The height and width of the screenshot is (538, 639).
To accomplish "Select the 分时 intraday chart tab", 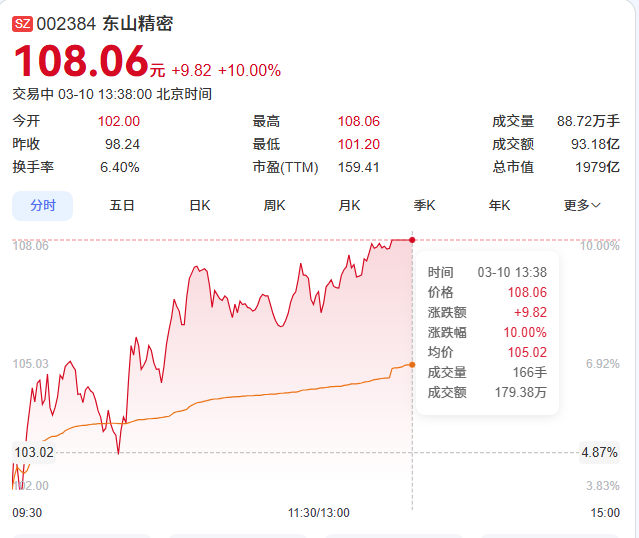I will (x=43, y=205).
